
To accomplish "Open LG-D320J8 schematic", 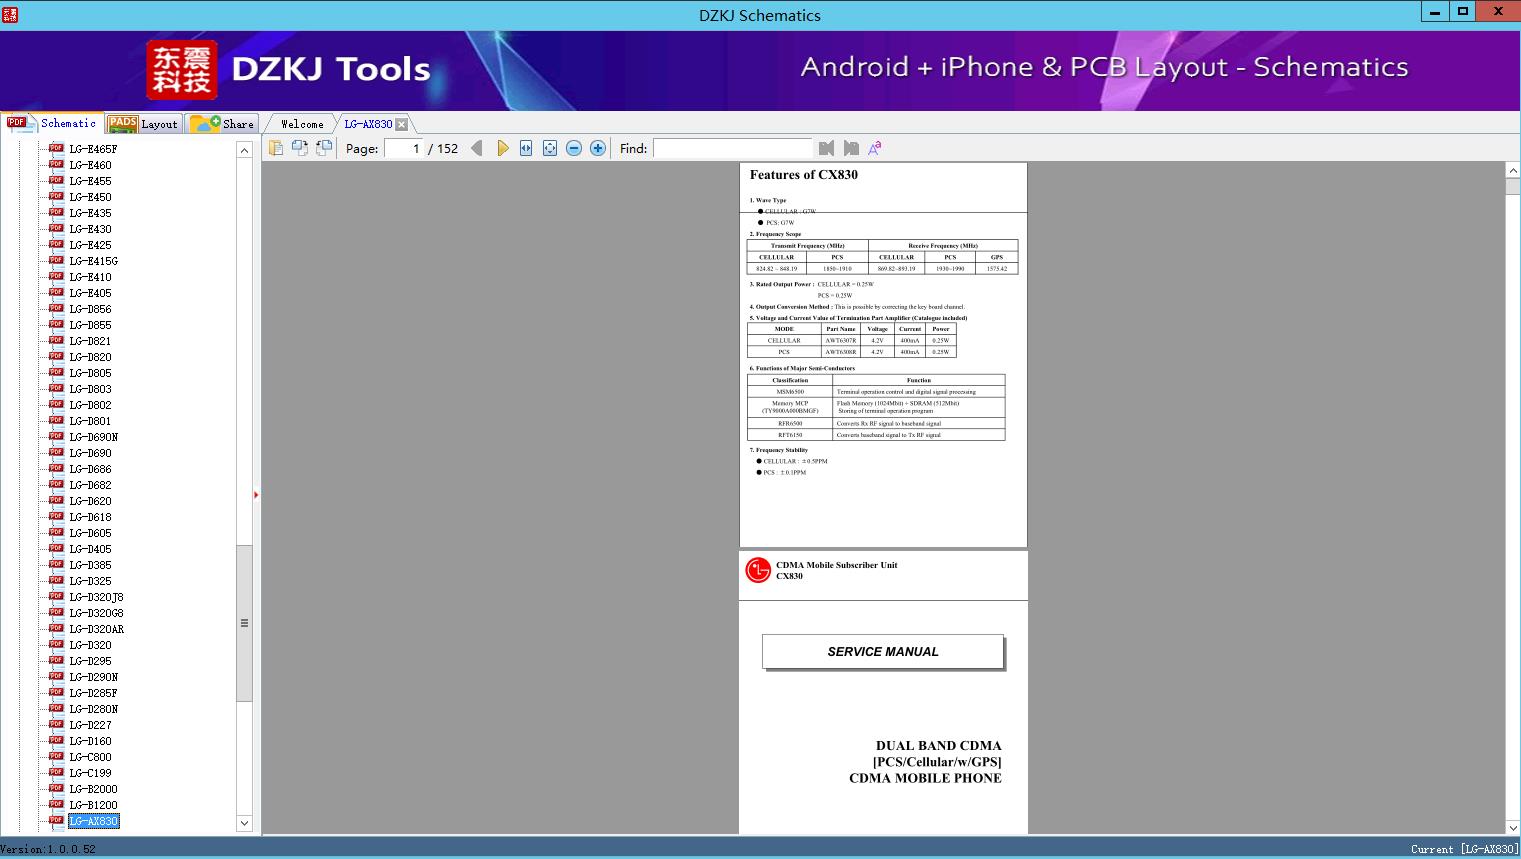I will click(x=96, y=597).
